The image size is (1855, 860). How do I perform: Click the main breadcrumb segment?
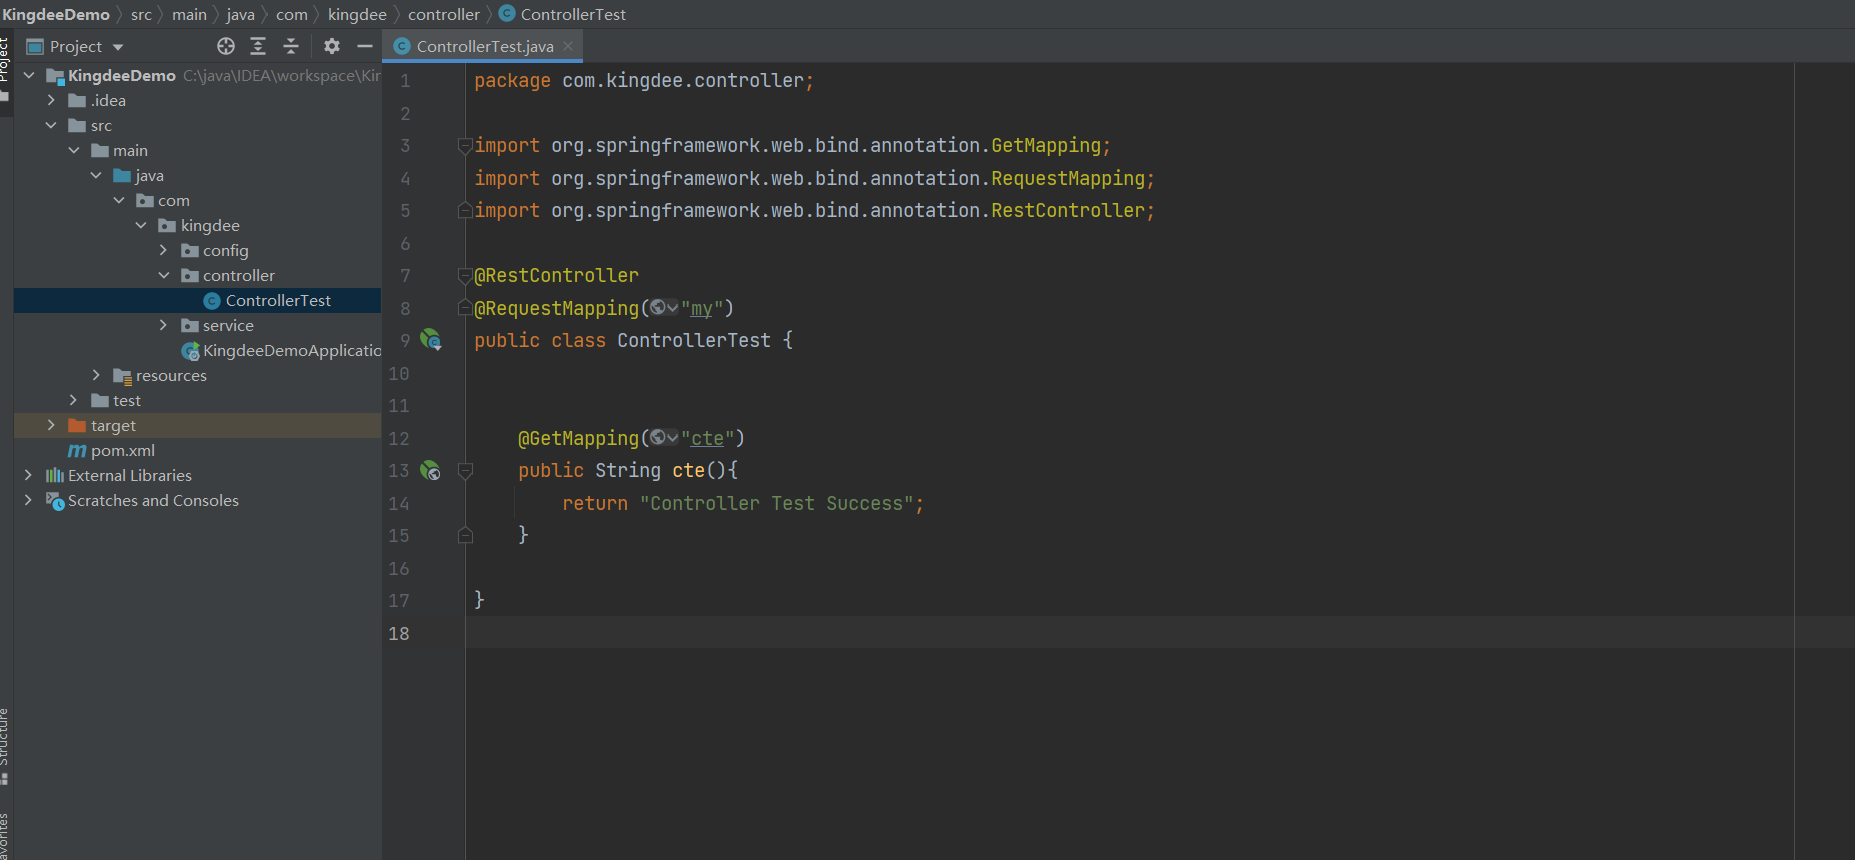pyautogui.click(x=189, y=14)
